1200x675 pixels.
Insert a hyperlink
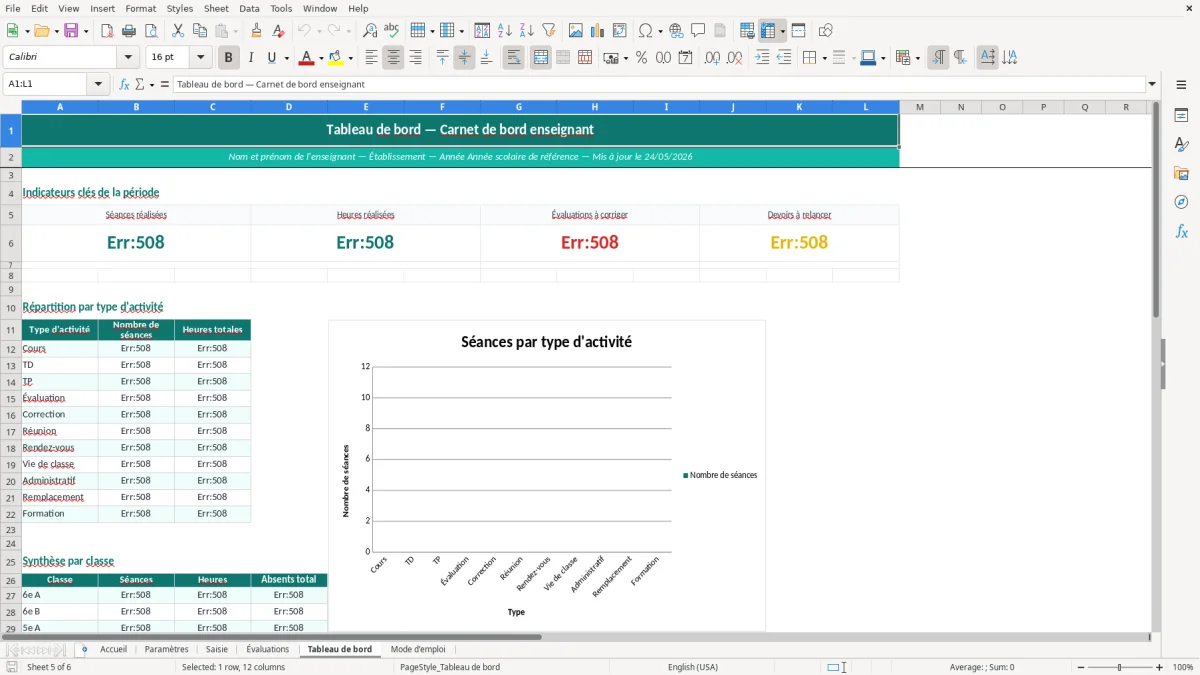(x=676, y=31)
